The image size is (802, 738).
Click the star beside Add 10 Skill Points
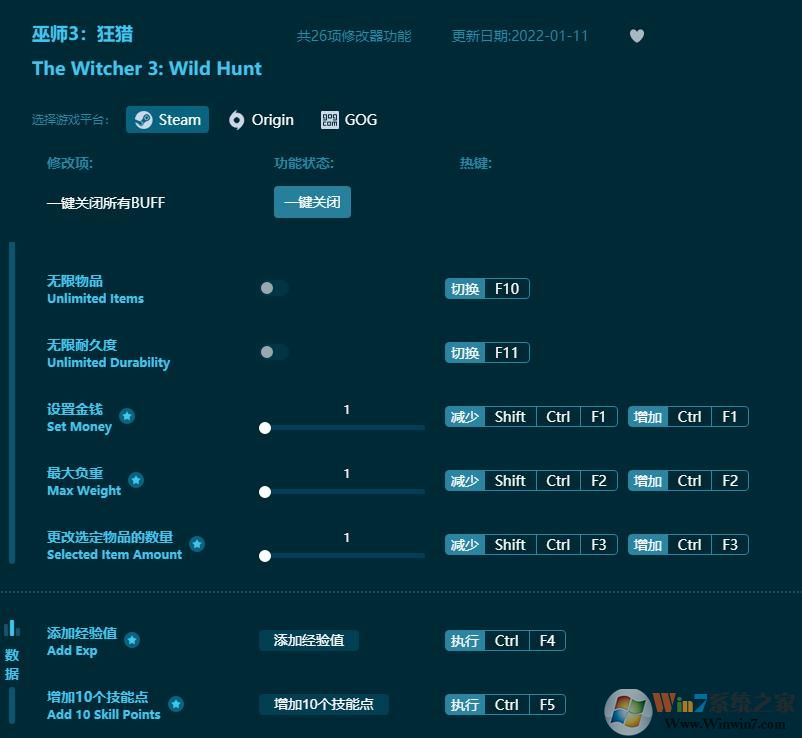point(177,704)
